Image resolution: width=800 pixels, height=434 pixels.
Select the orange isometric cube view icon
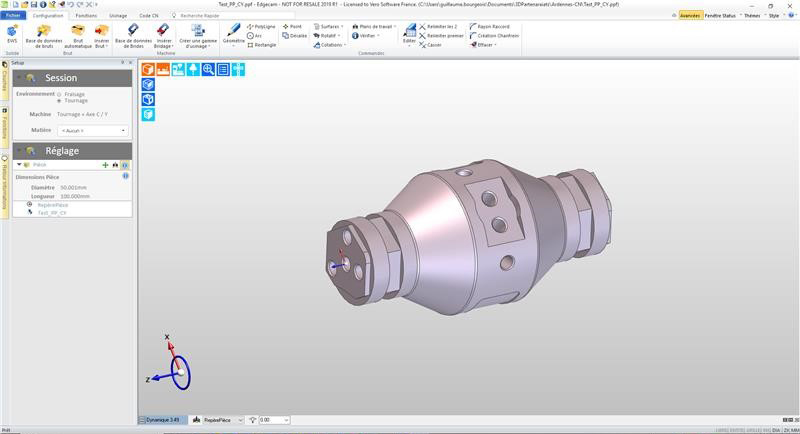click(147, 69)
